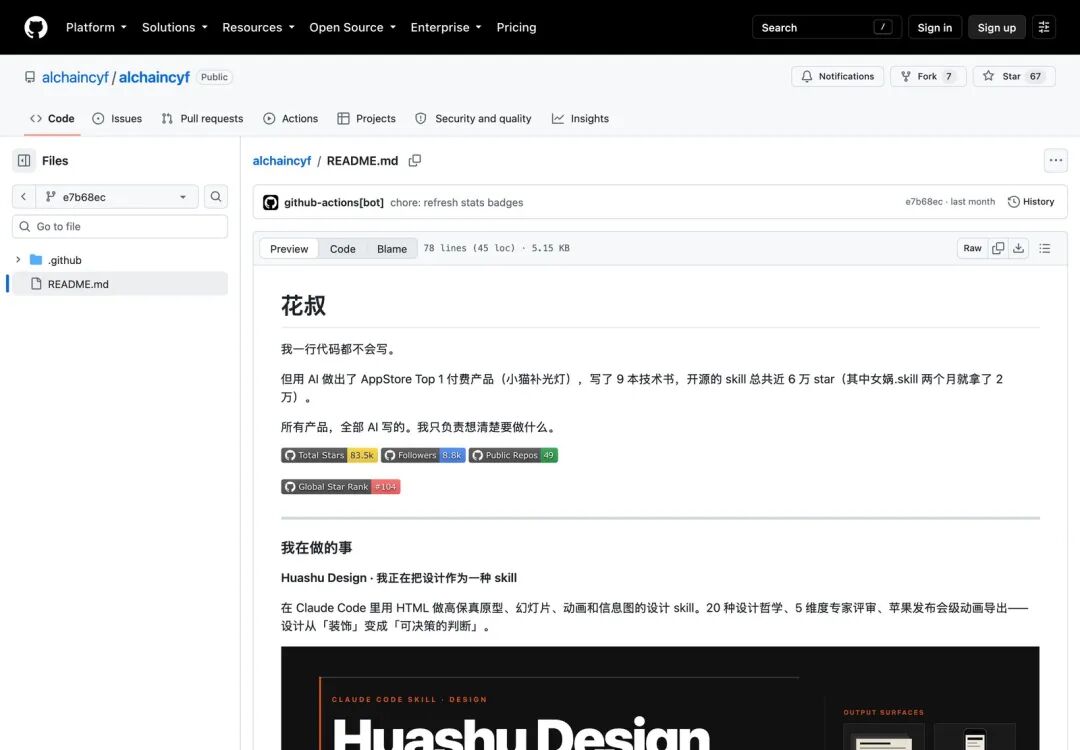Click the '我在做的事' heading
Screen dimensions: 1080x750
pos(316,548)
